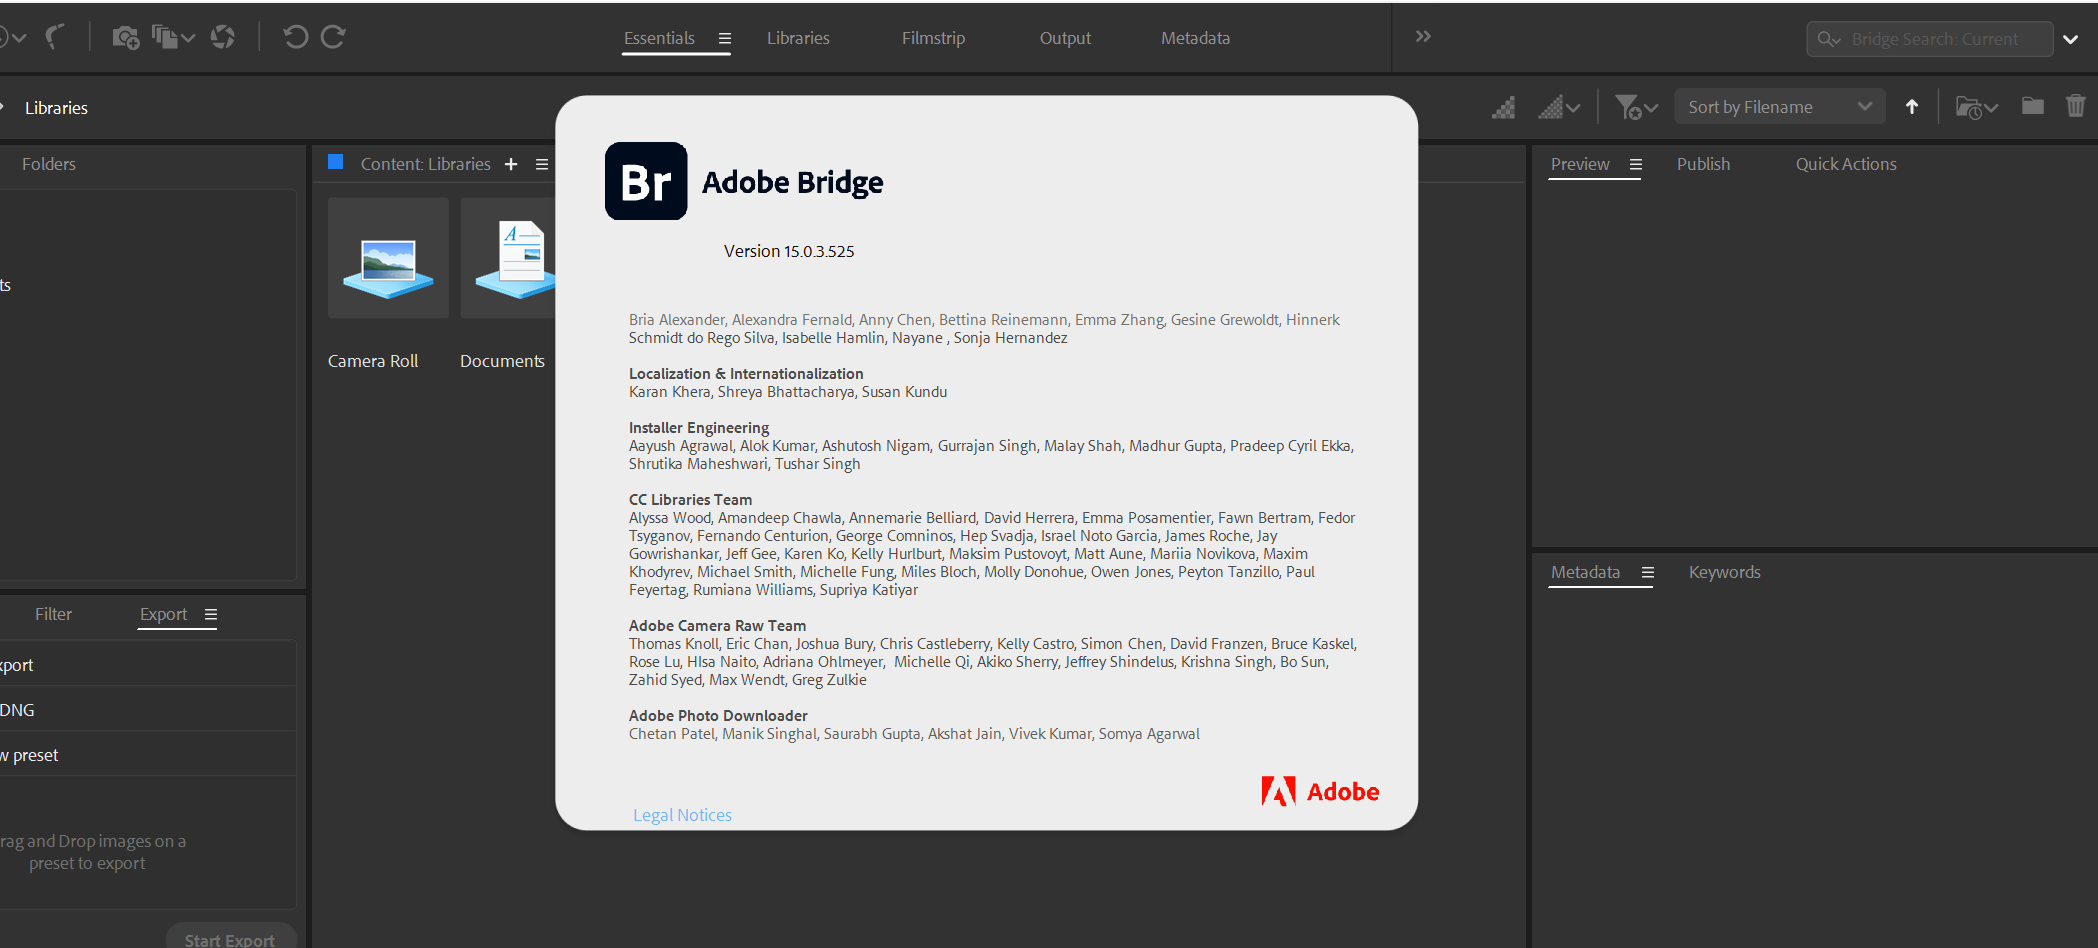Click the Delete trash icon
2098x948 pixels.
coord(2076,106)
